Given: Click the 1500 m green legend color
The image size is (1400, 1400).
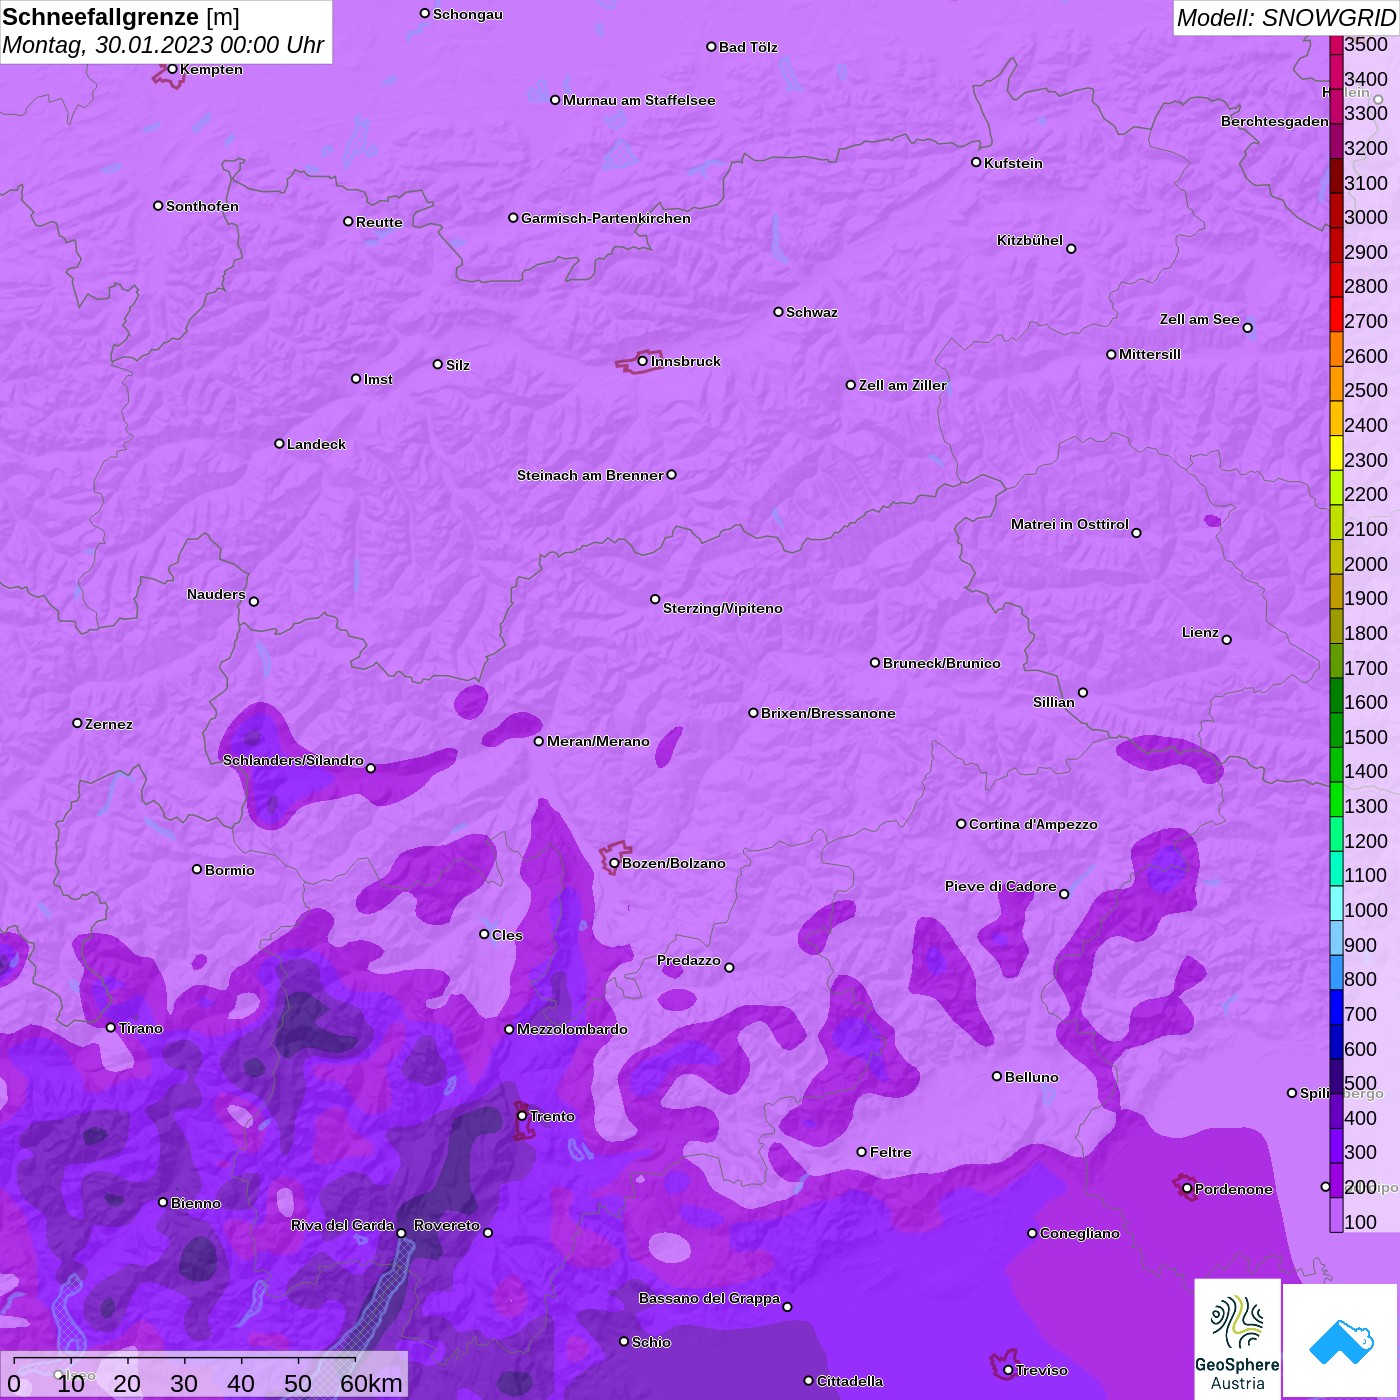Looking at the screenshot, I should click(x=1336, y=730).
